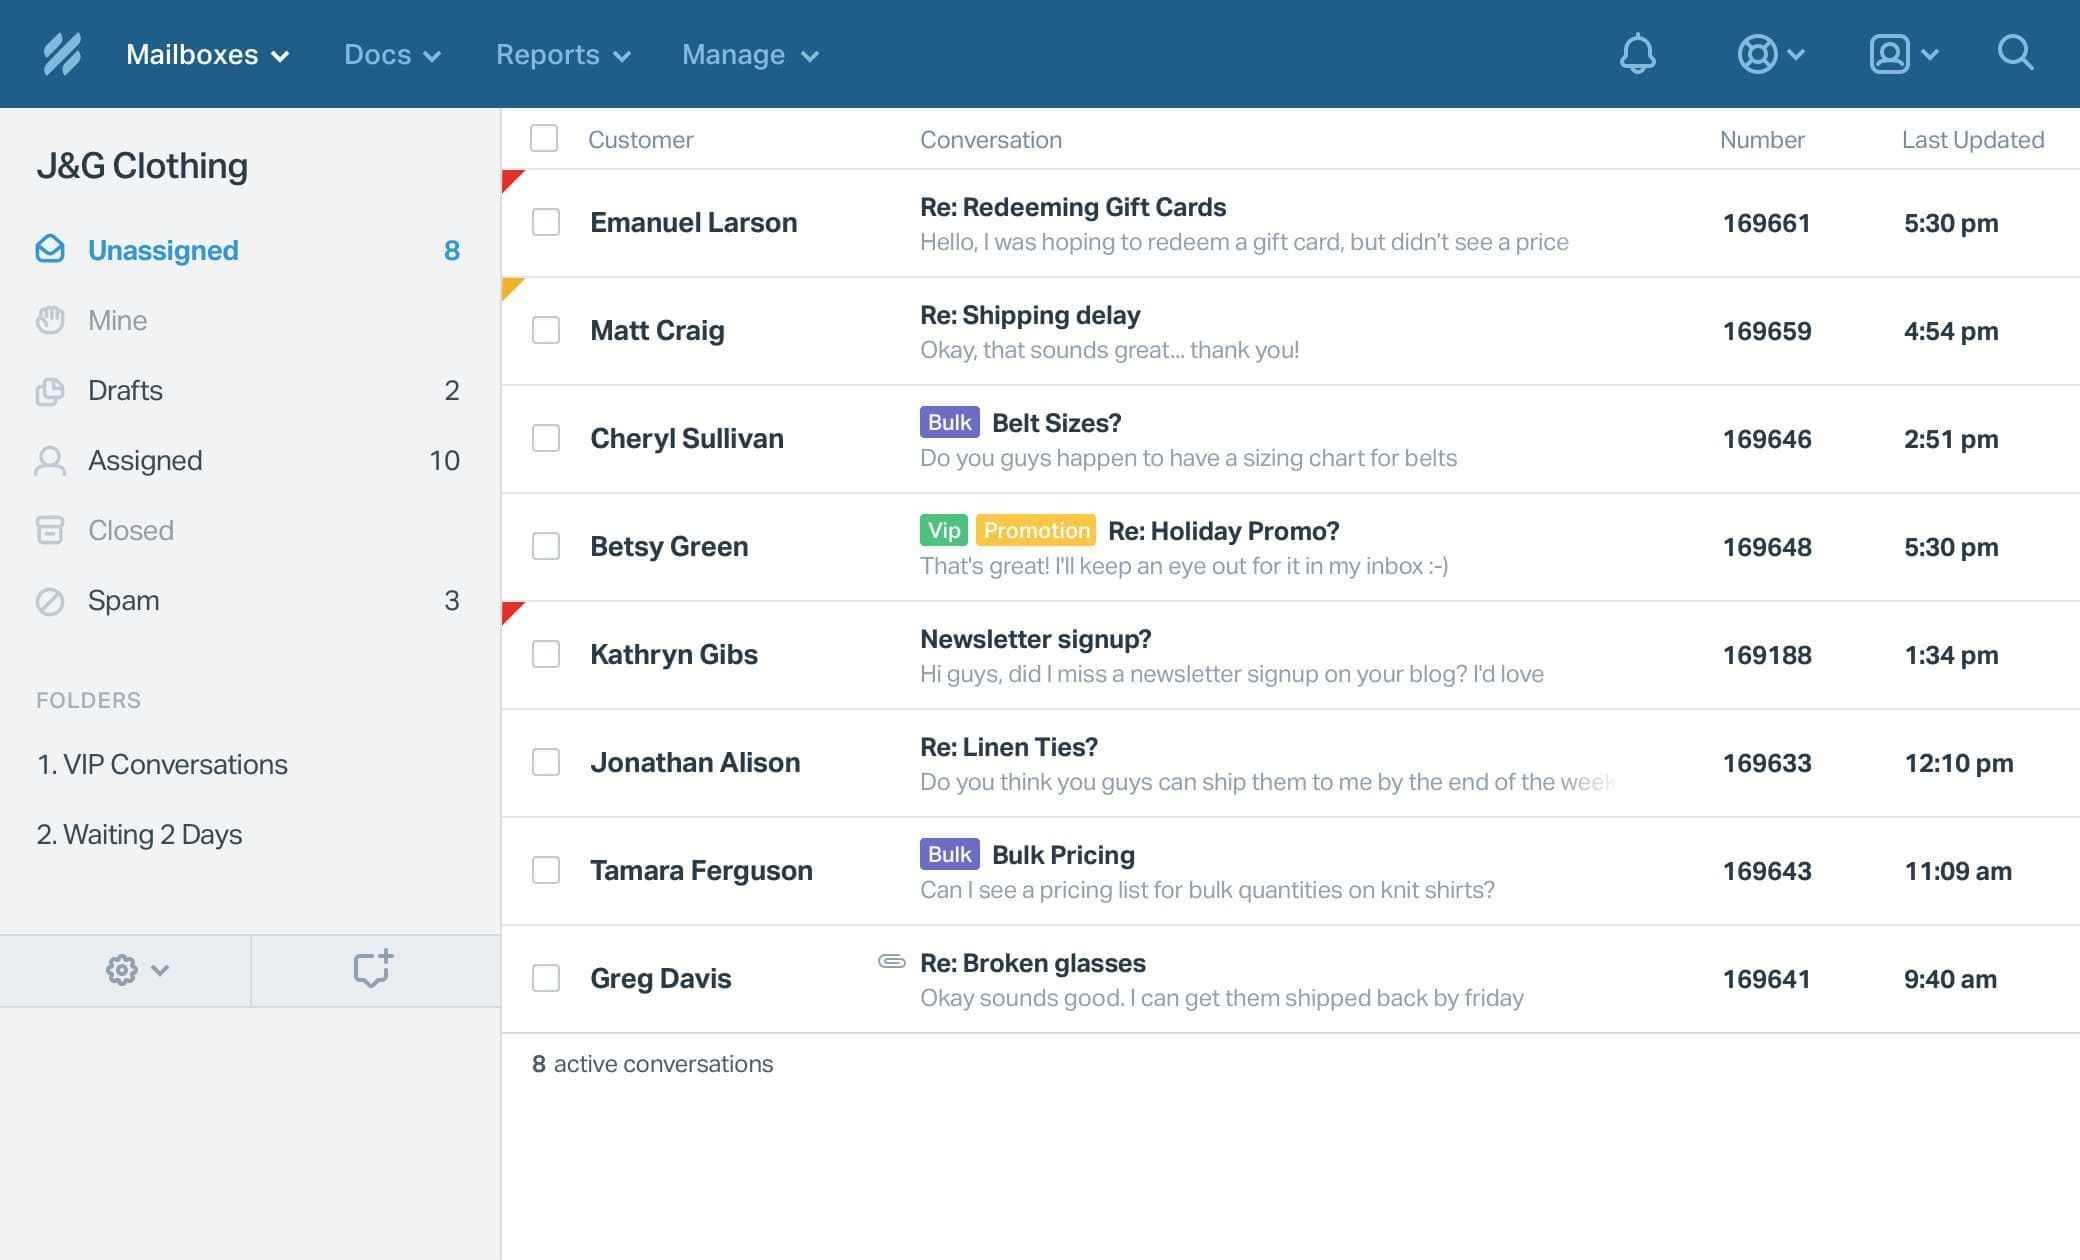Click the Vip tag on Holiday Promo
The image size is (2080, 1260).
click(x=944, y=530)
